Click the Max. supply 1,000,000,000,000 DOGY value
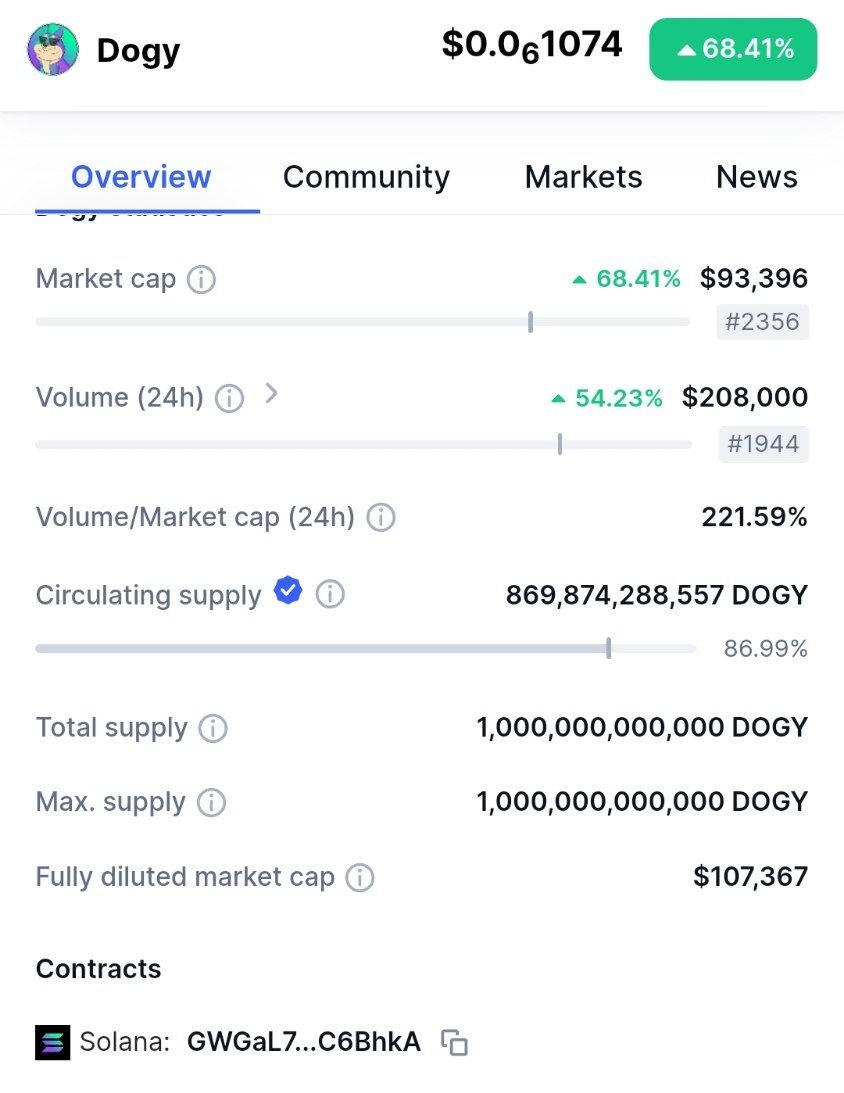This screenshot has height=1093, width=844. coord(643,802)
